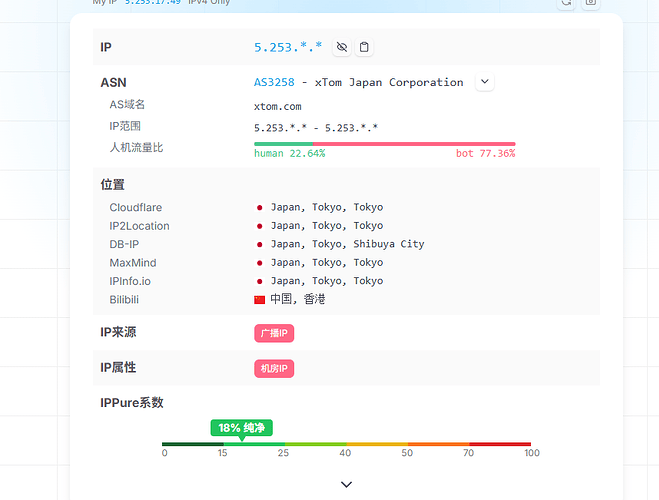Image resolution: width=659 pixels, height=500 pixels.
Task: Click the scale tick label 15
Action: pyautogui.click(x=222, y=453)
